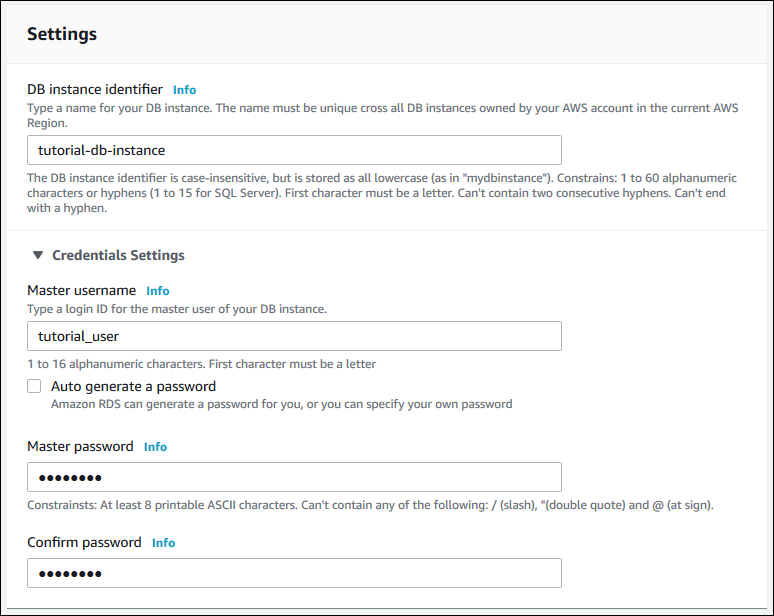Click the Info link next to Master username
This screenshot has width=774, height=616.
pyautogui.click(x=158, y=291)
